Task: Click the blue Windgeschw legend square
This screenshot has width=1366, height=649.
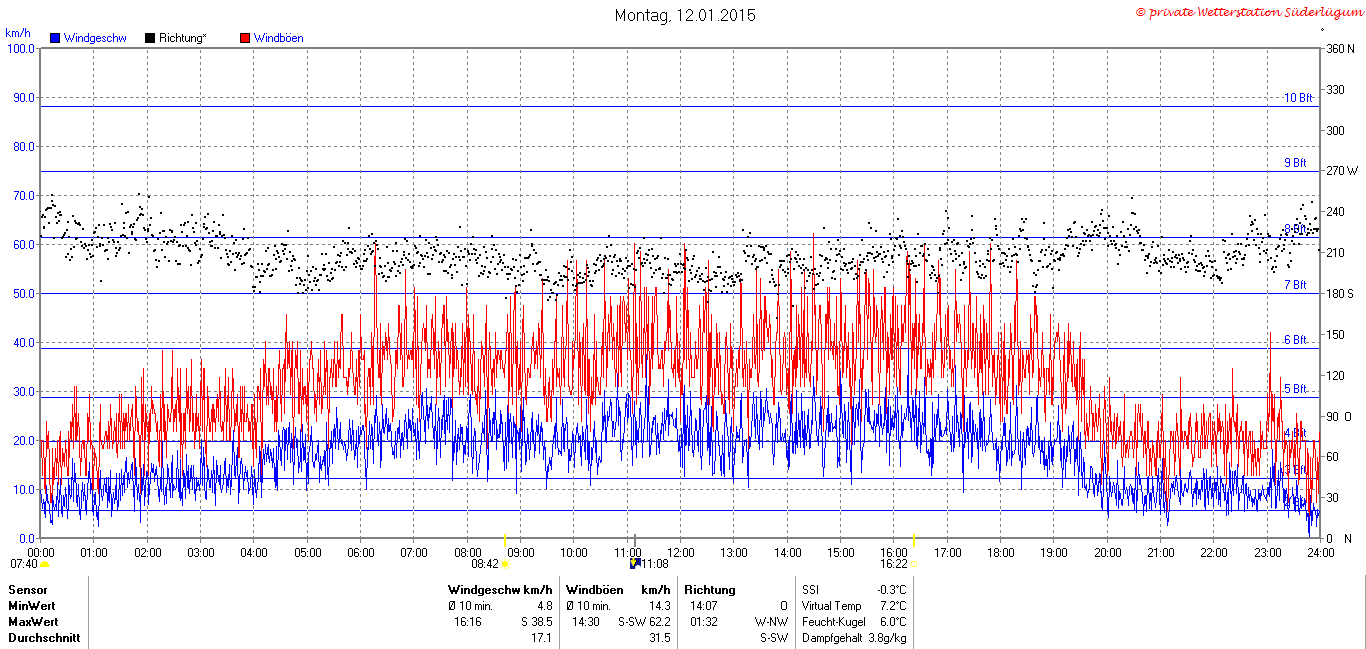Action: point(55,38)
